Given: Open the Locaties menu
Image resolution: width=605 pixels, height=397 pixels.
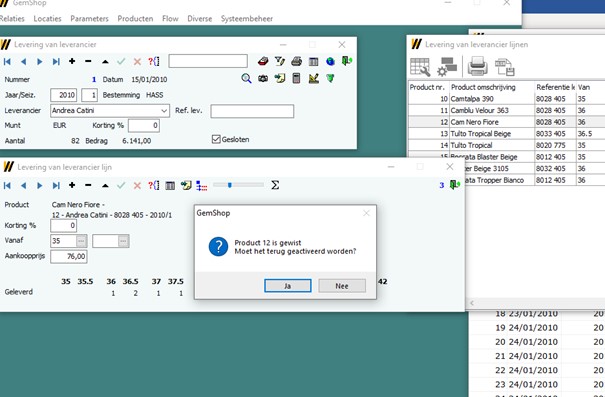Looking at the screenshot, I should coord(47,19).
